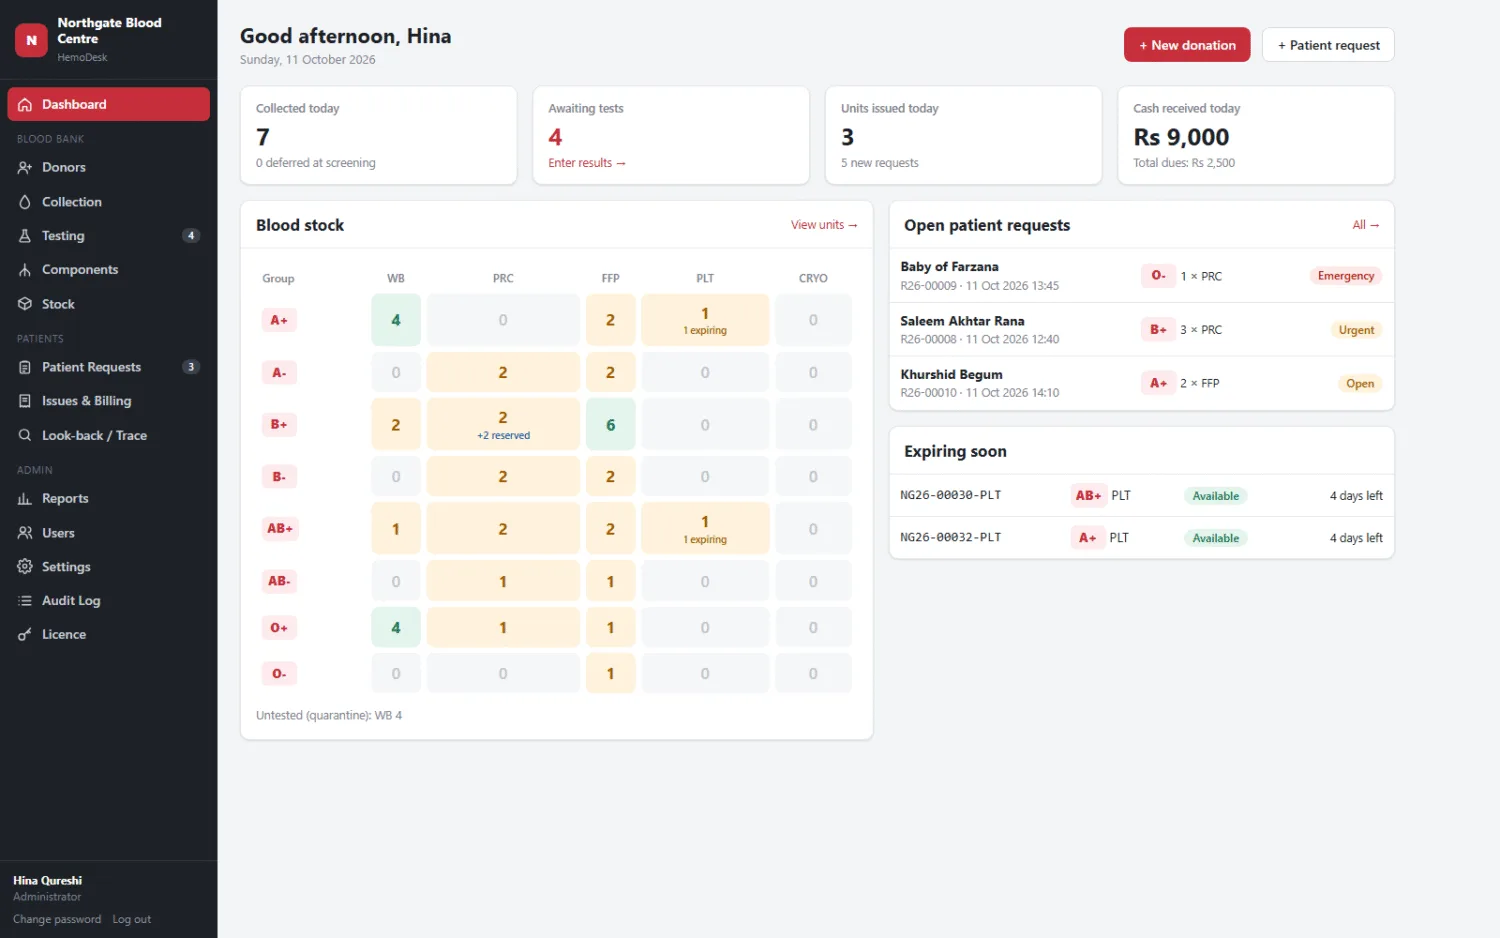
Task: Click the Stock box icon
Action: click(x=25, y=304)
